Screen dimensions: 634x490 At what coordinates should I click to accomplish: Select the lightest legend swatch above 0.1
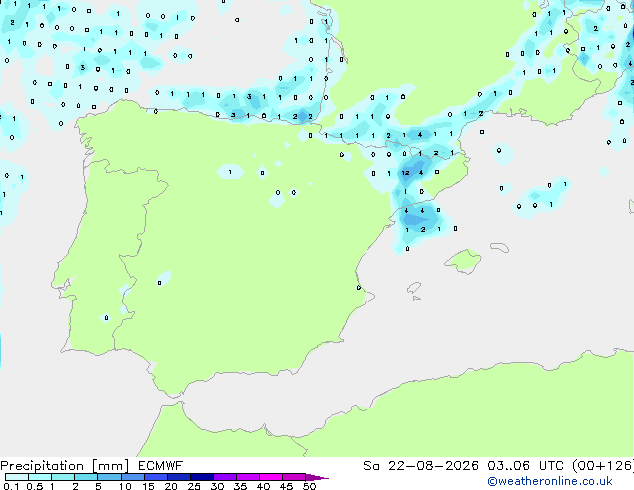17,477
